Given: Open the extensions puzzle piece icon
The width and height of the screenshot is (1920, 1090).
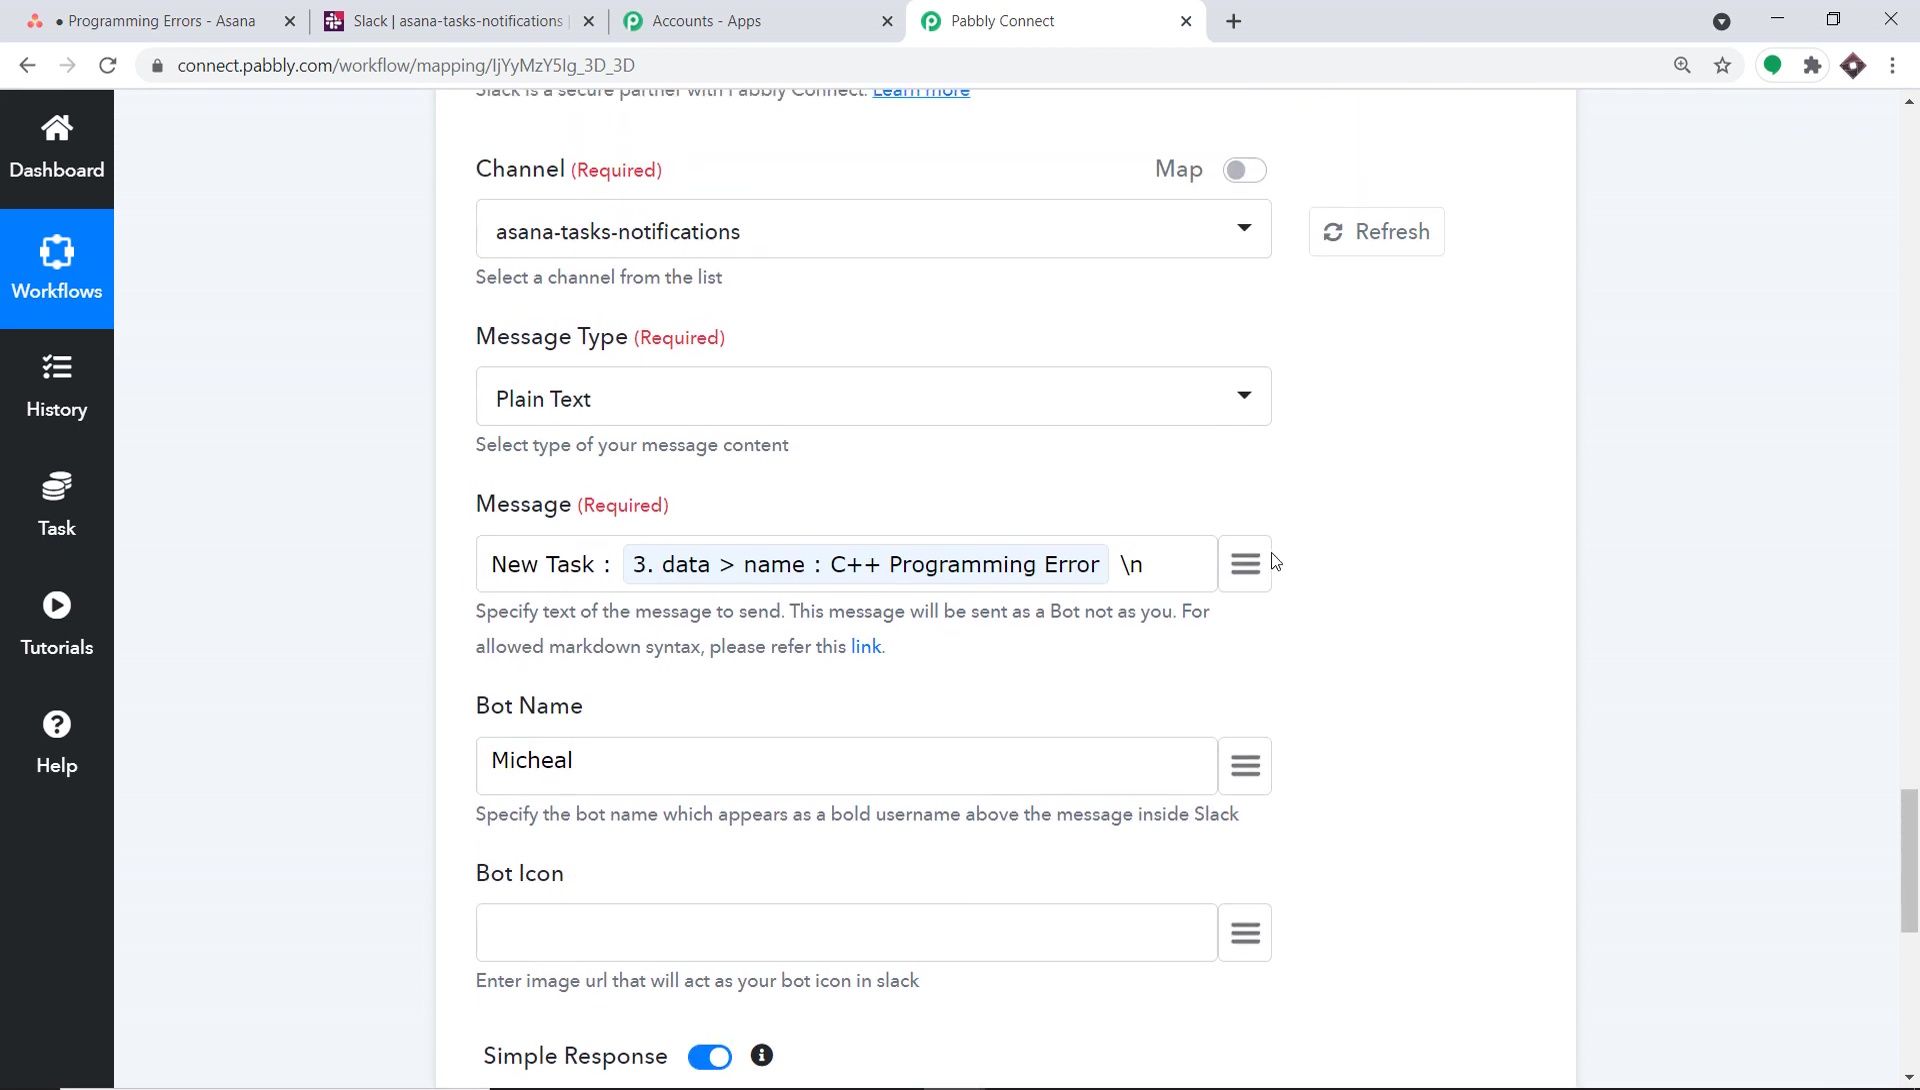Looking at the screenshot, I should point(1812,66).
